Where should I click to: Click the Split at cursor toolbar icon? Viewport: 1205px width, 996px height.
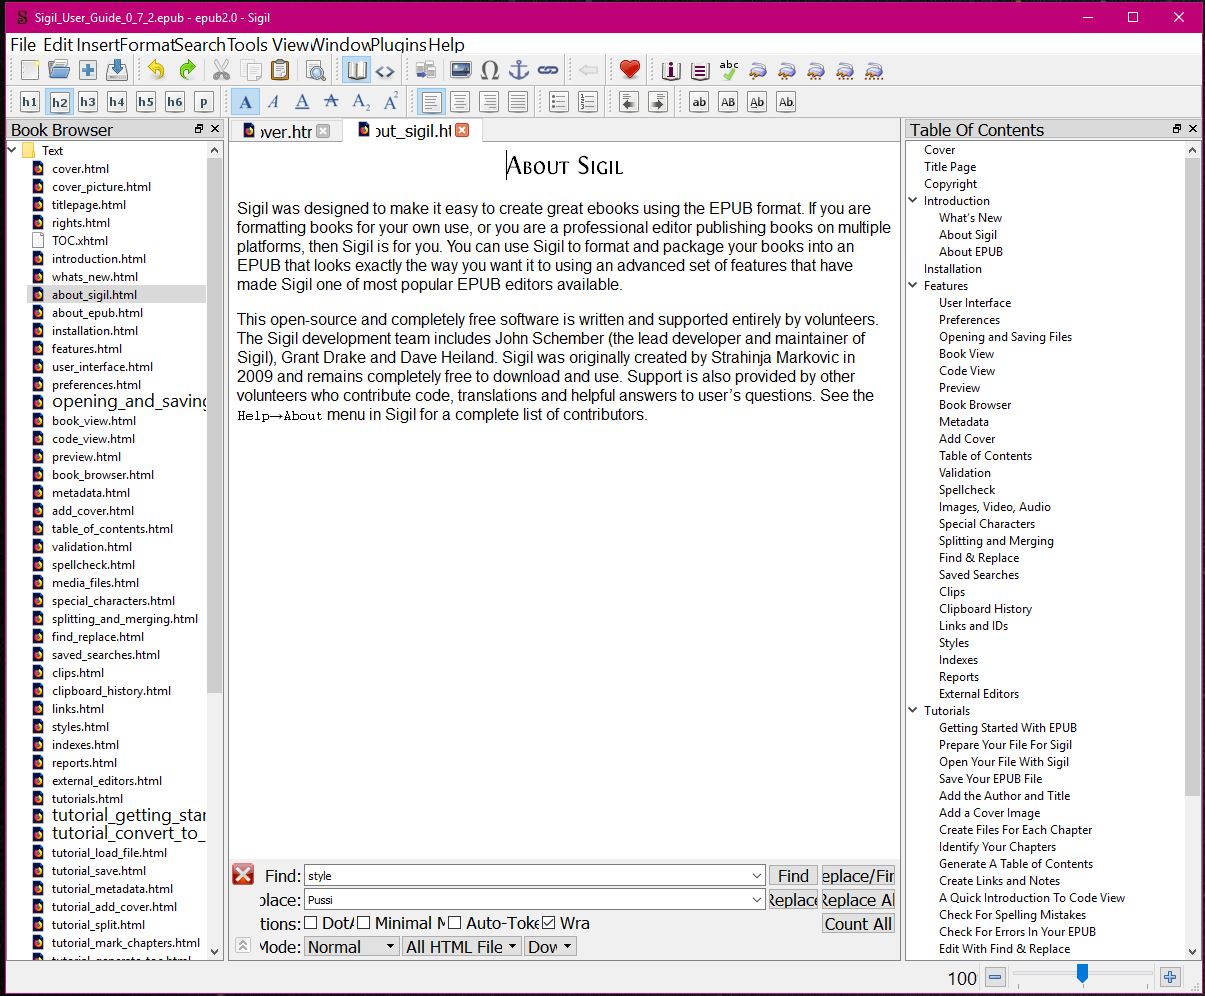tap(426, 70)
